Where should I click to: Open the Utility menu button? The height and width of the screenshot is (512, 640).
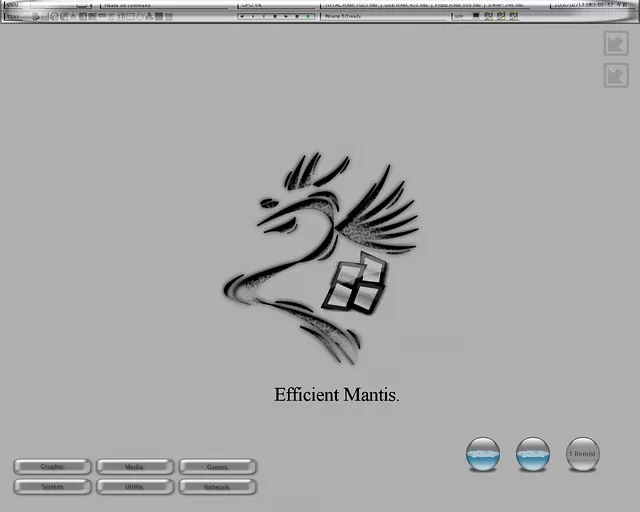[135, 487]
